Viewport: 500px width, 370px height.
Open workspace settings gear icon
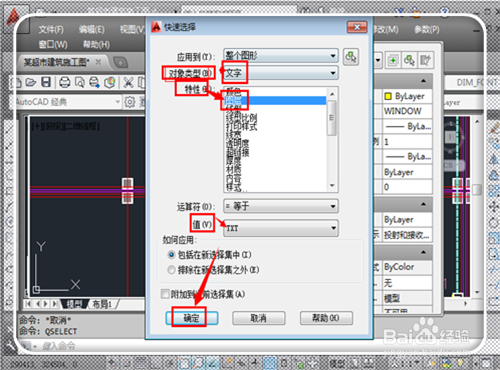coord(130,102)
